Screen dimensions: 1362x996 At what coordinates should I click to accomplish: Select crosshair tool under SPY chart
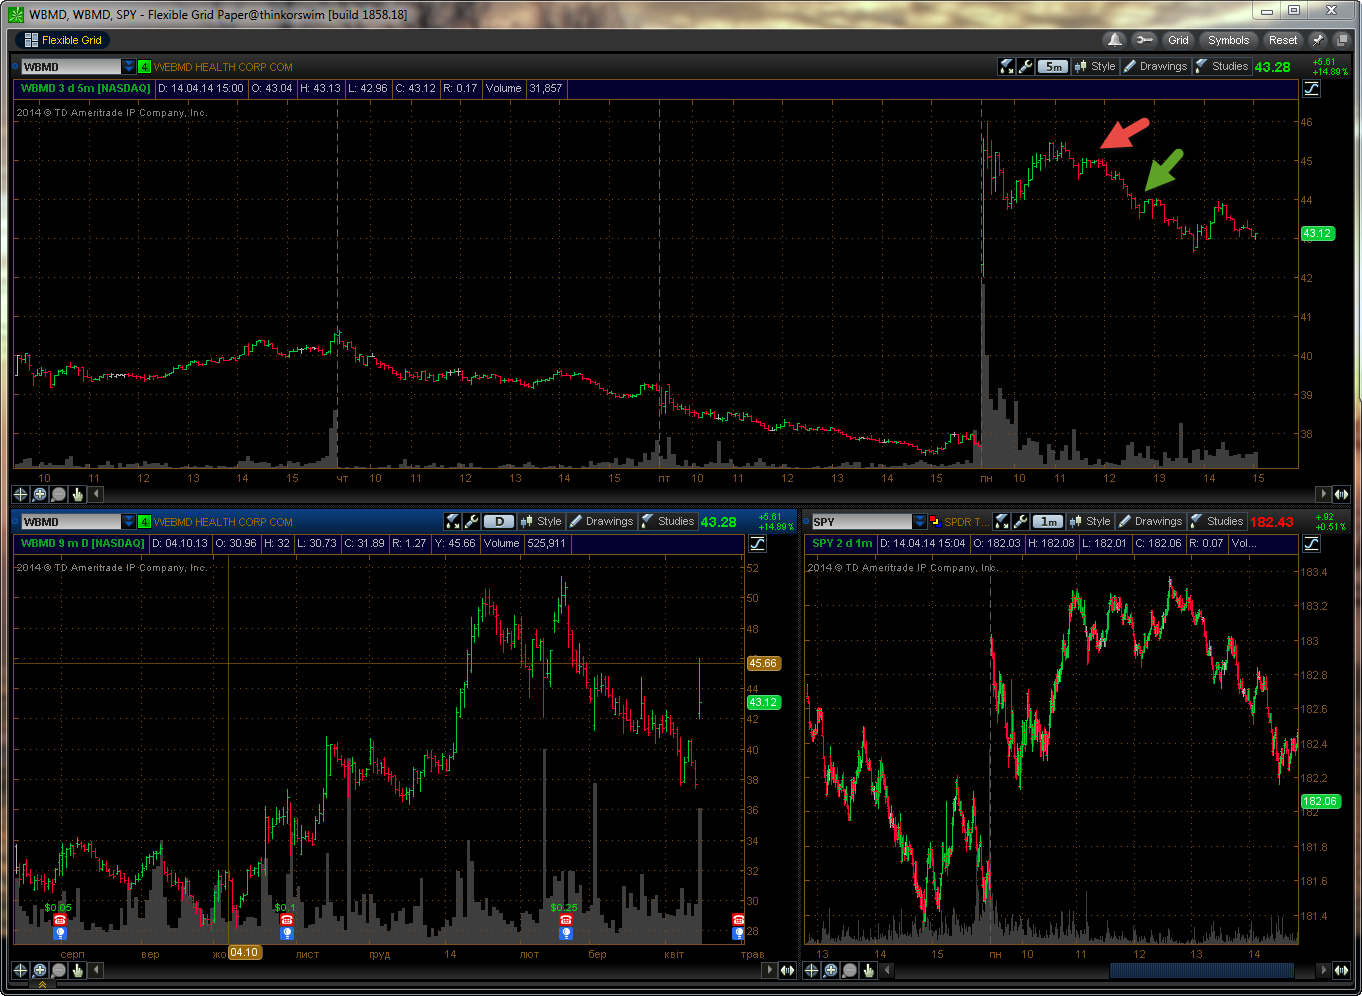812,970
